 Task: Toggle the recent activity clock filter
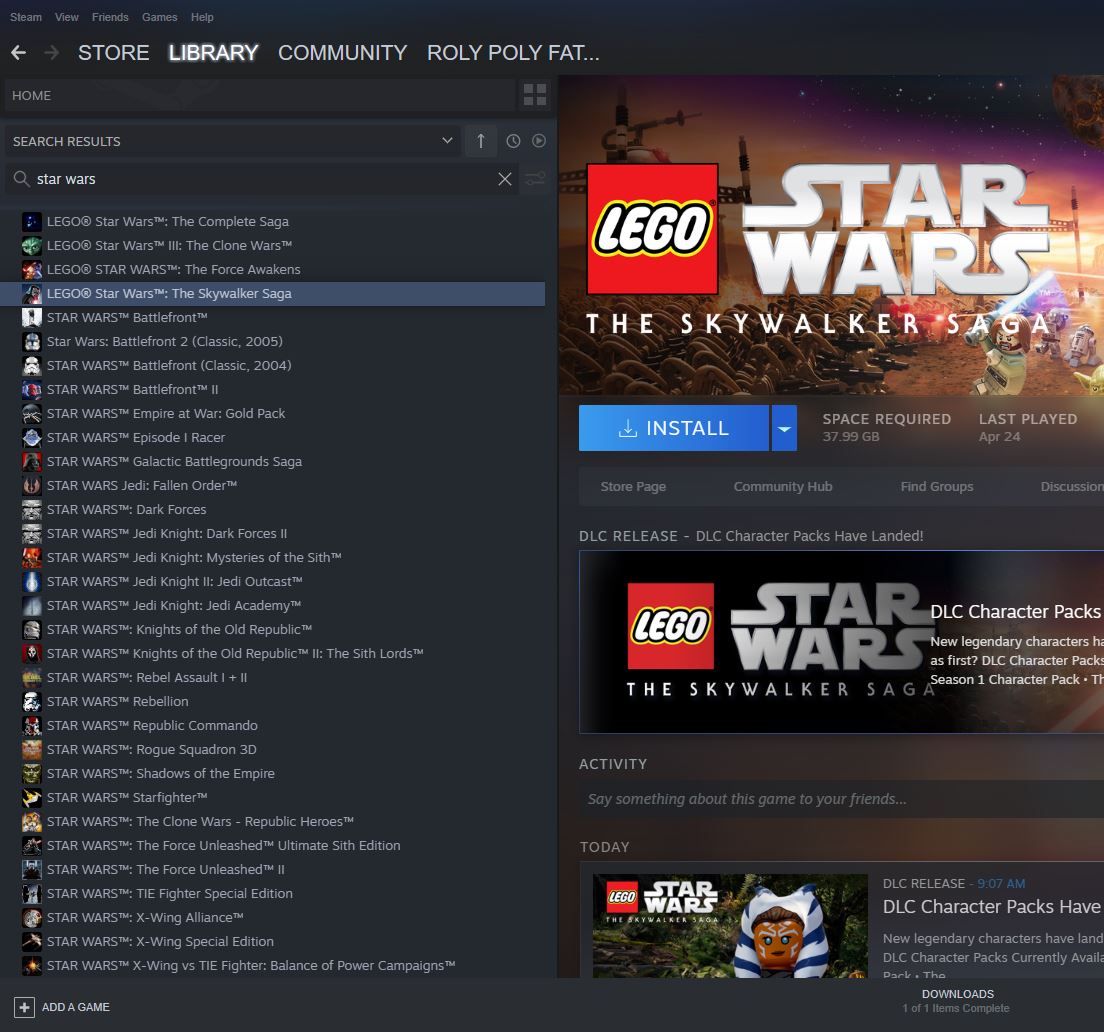[x=513, y=141]
